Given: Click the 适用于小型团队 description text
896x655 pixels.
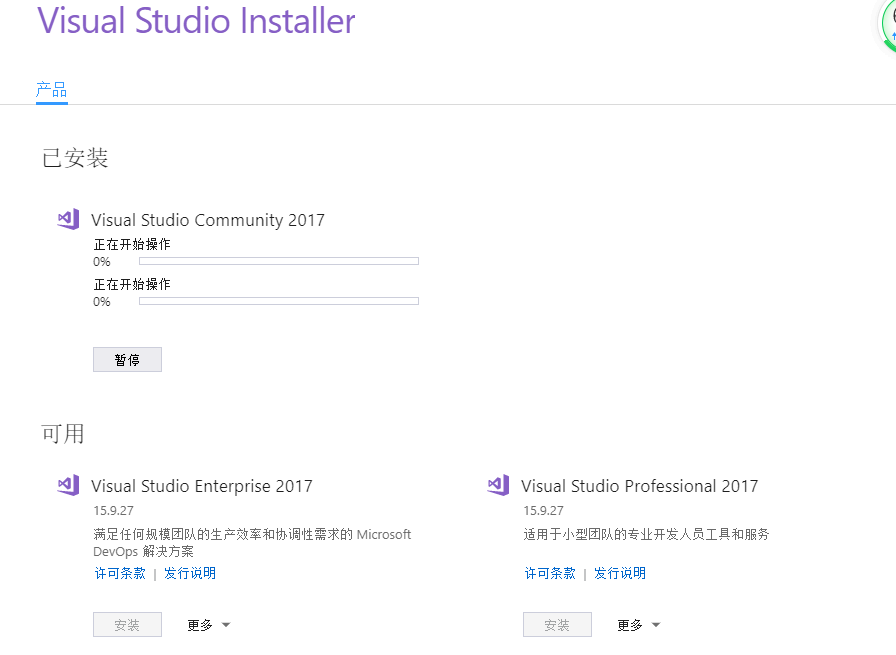Looking at the screenshot, I should (x=646, y=534).
